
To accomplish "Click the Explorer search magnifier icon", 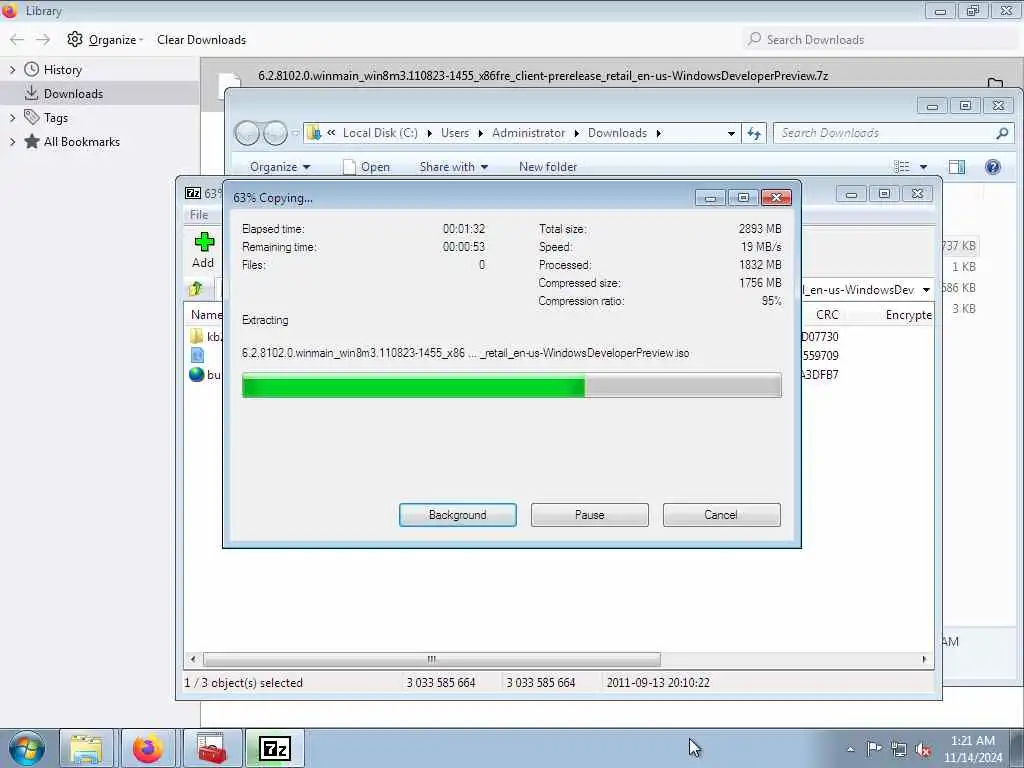I will click(x=1002, y=133).
